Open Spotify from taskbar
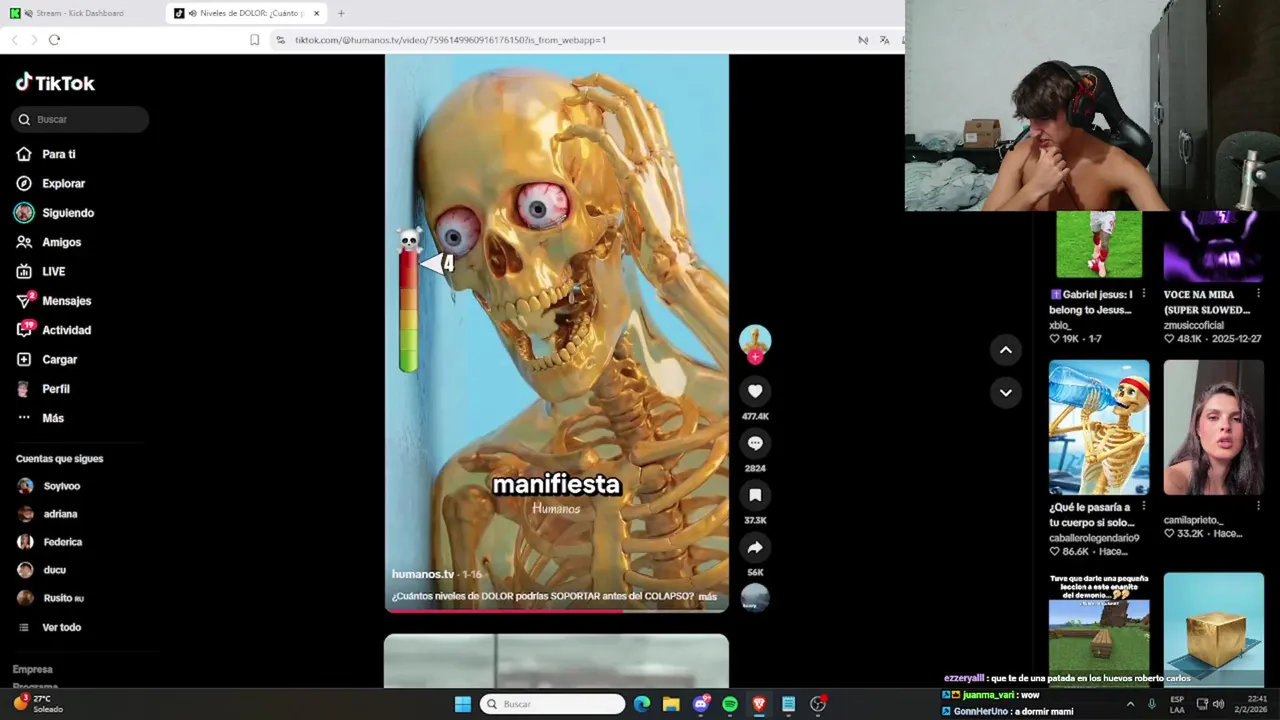Image resolution: width=1280 pixels, height=720 pixels. coord(730,704)
